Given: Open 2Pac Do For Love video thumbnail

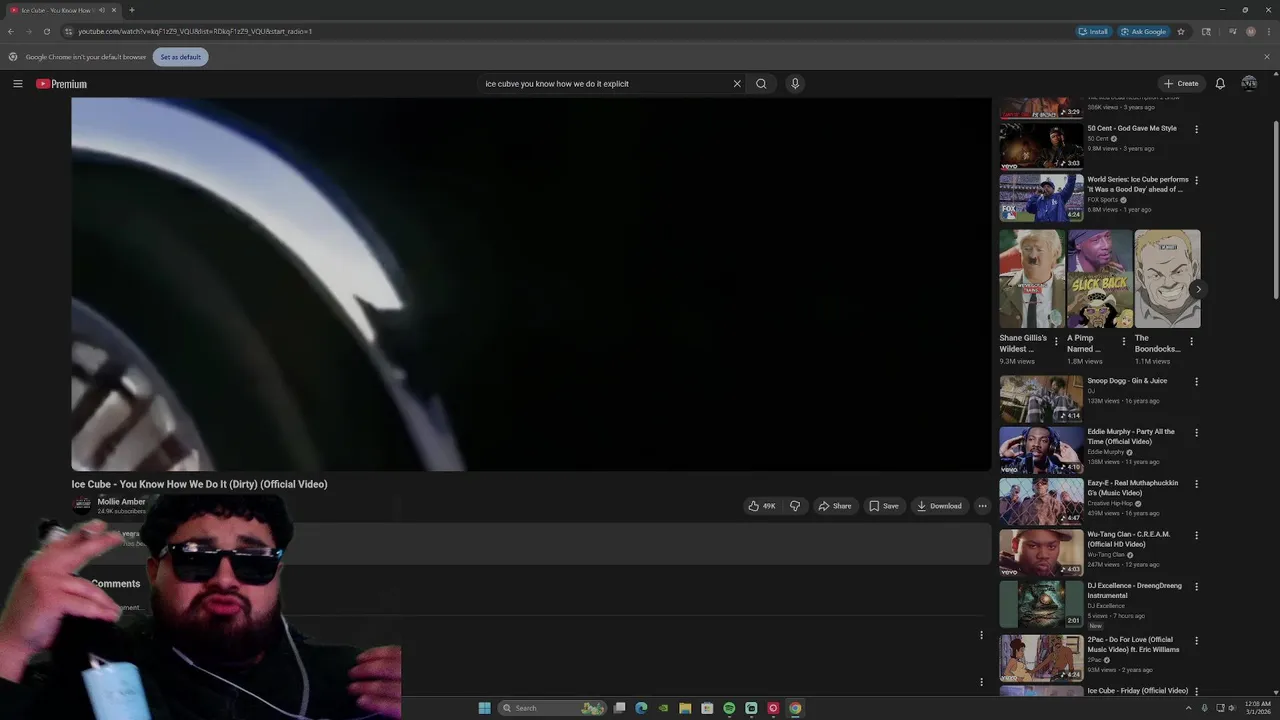Looking at the screenshot, I should coord(1041,658).
